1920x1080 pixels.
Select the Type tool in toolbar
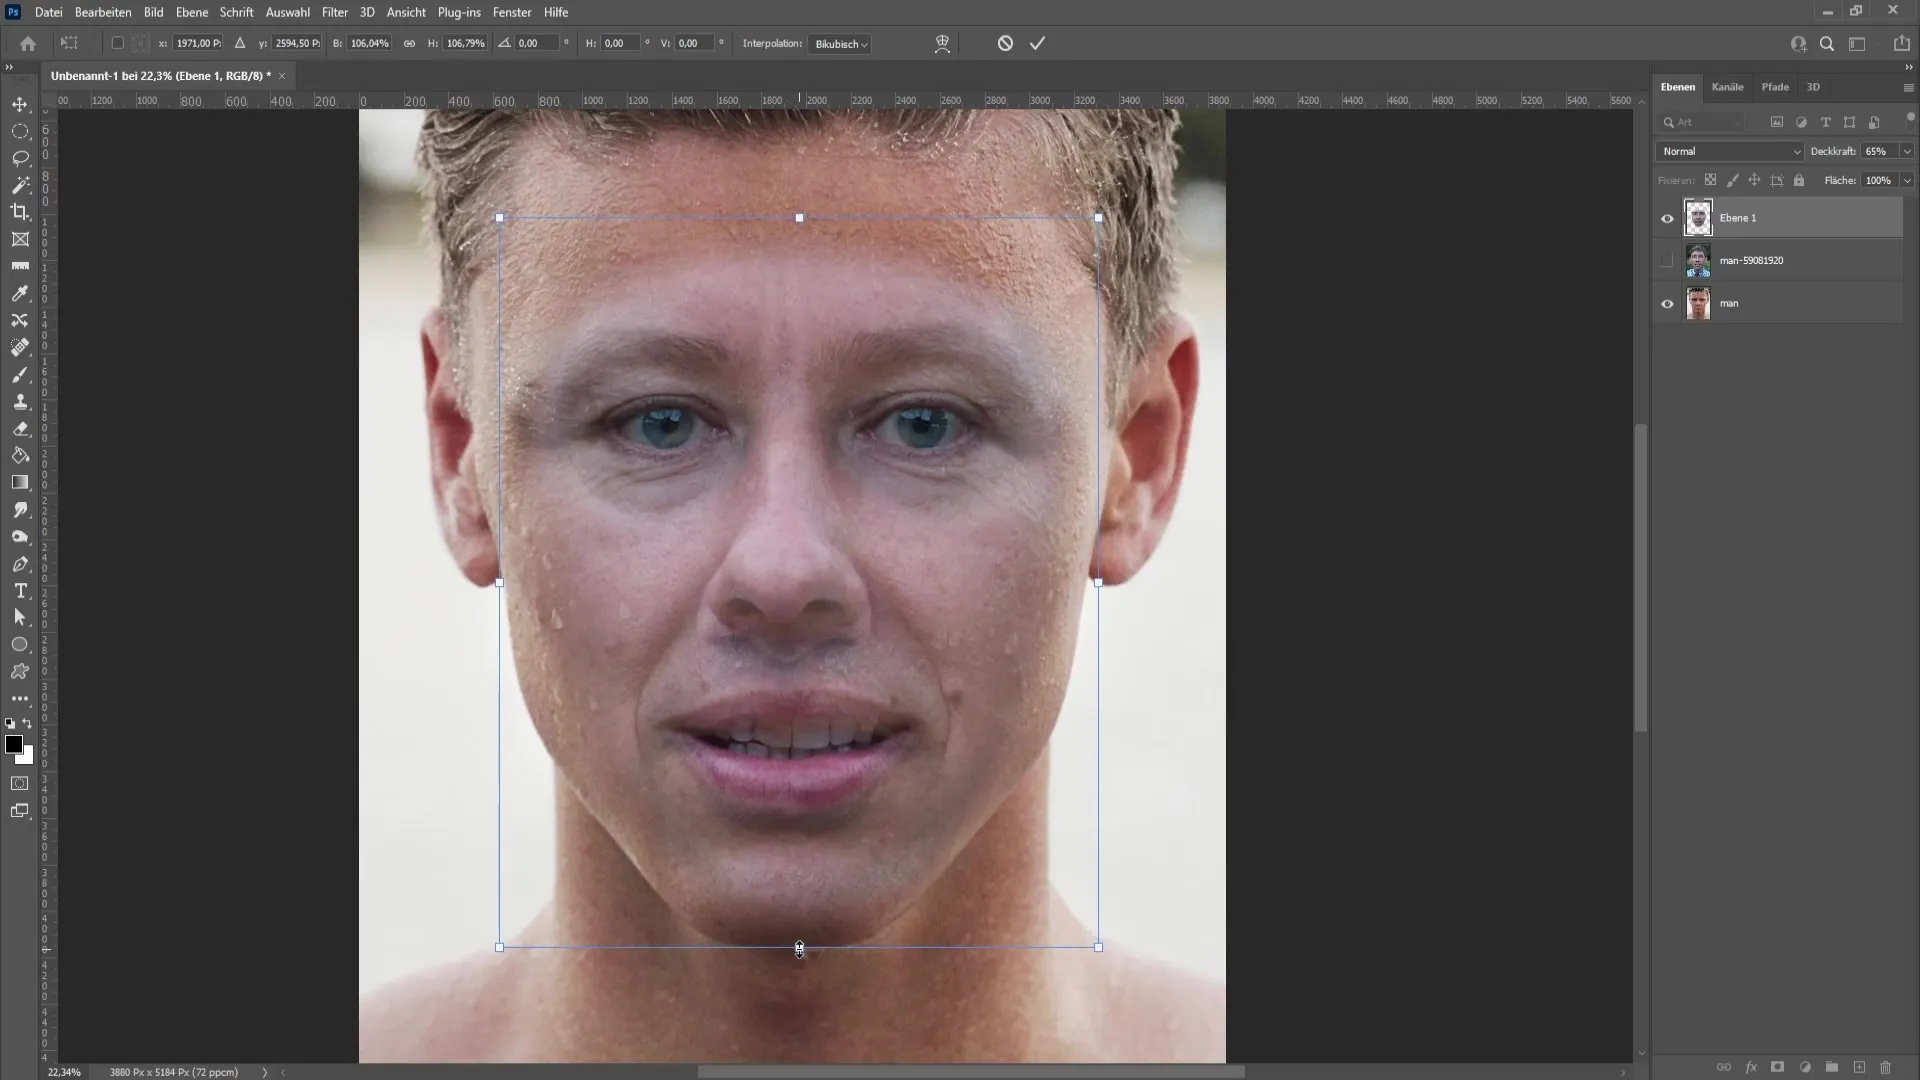click(20, 591)
